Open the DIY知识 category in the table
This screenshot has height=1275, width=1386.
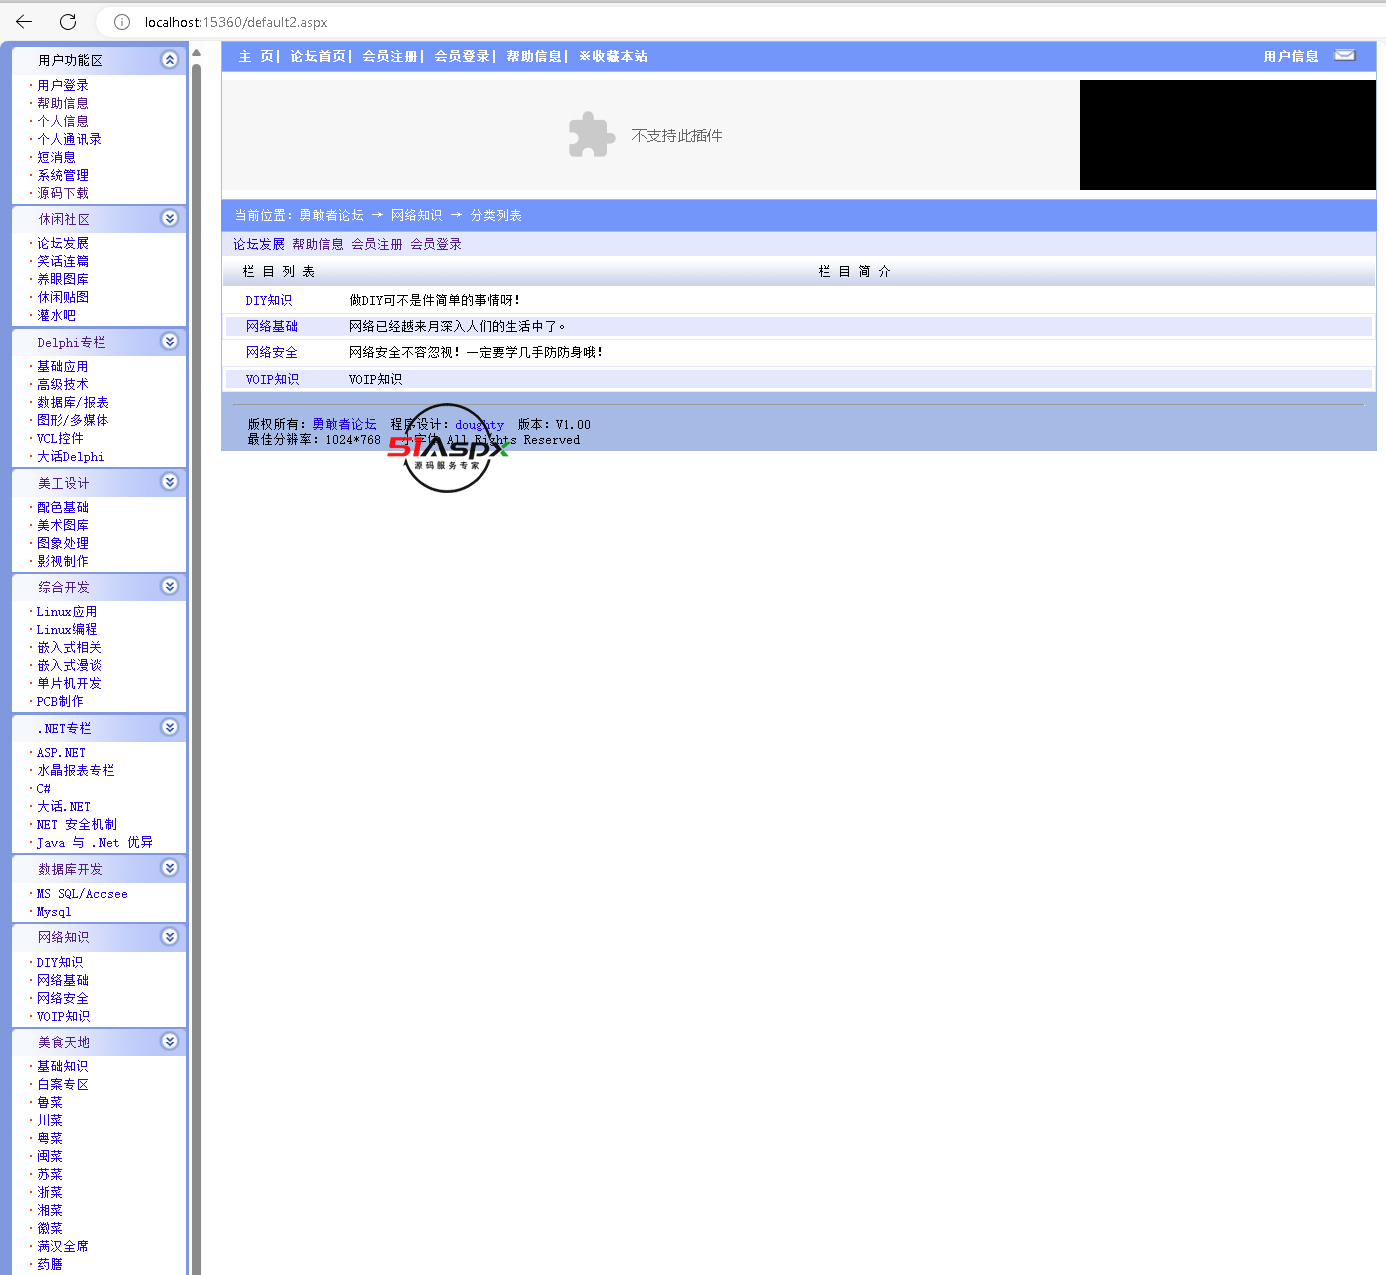click(269, 300)
